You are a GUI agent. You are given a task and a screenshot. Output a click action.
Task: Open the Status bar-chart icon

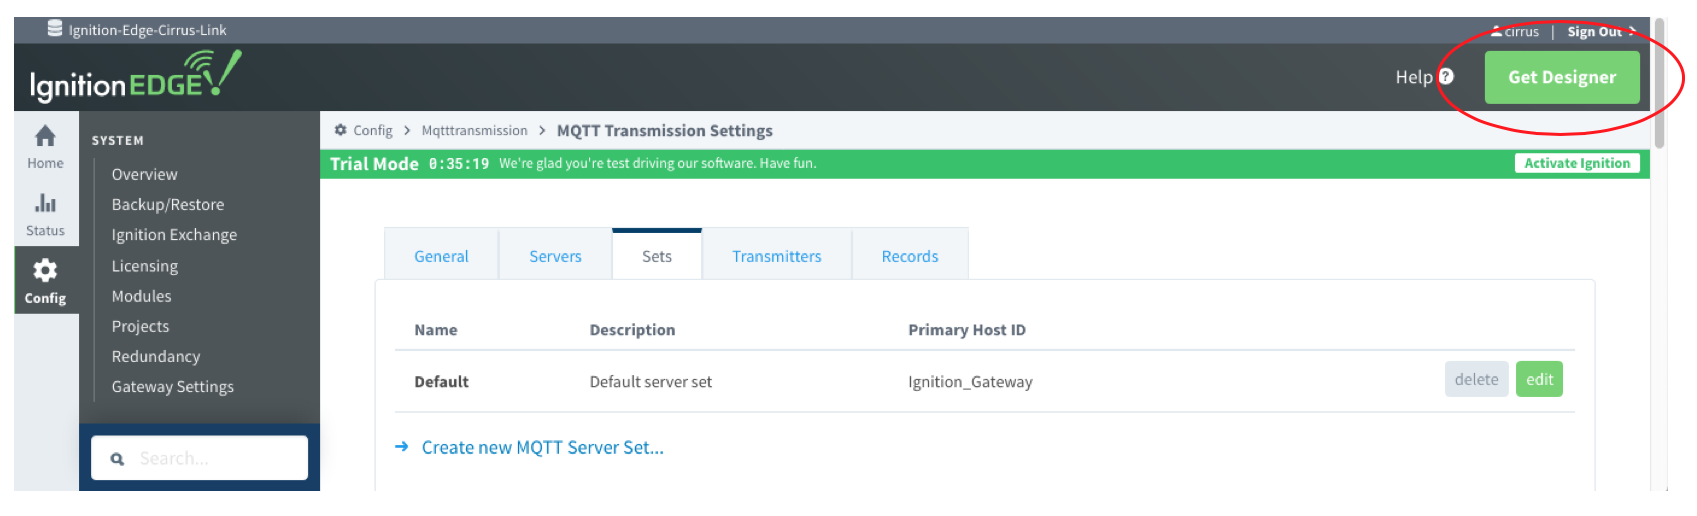point(45,203)
